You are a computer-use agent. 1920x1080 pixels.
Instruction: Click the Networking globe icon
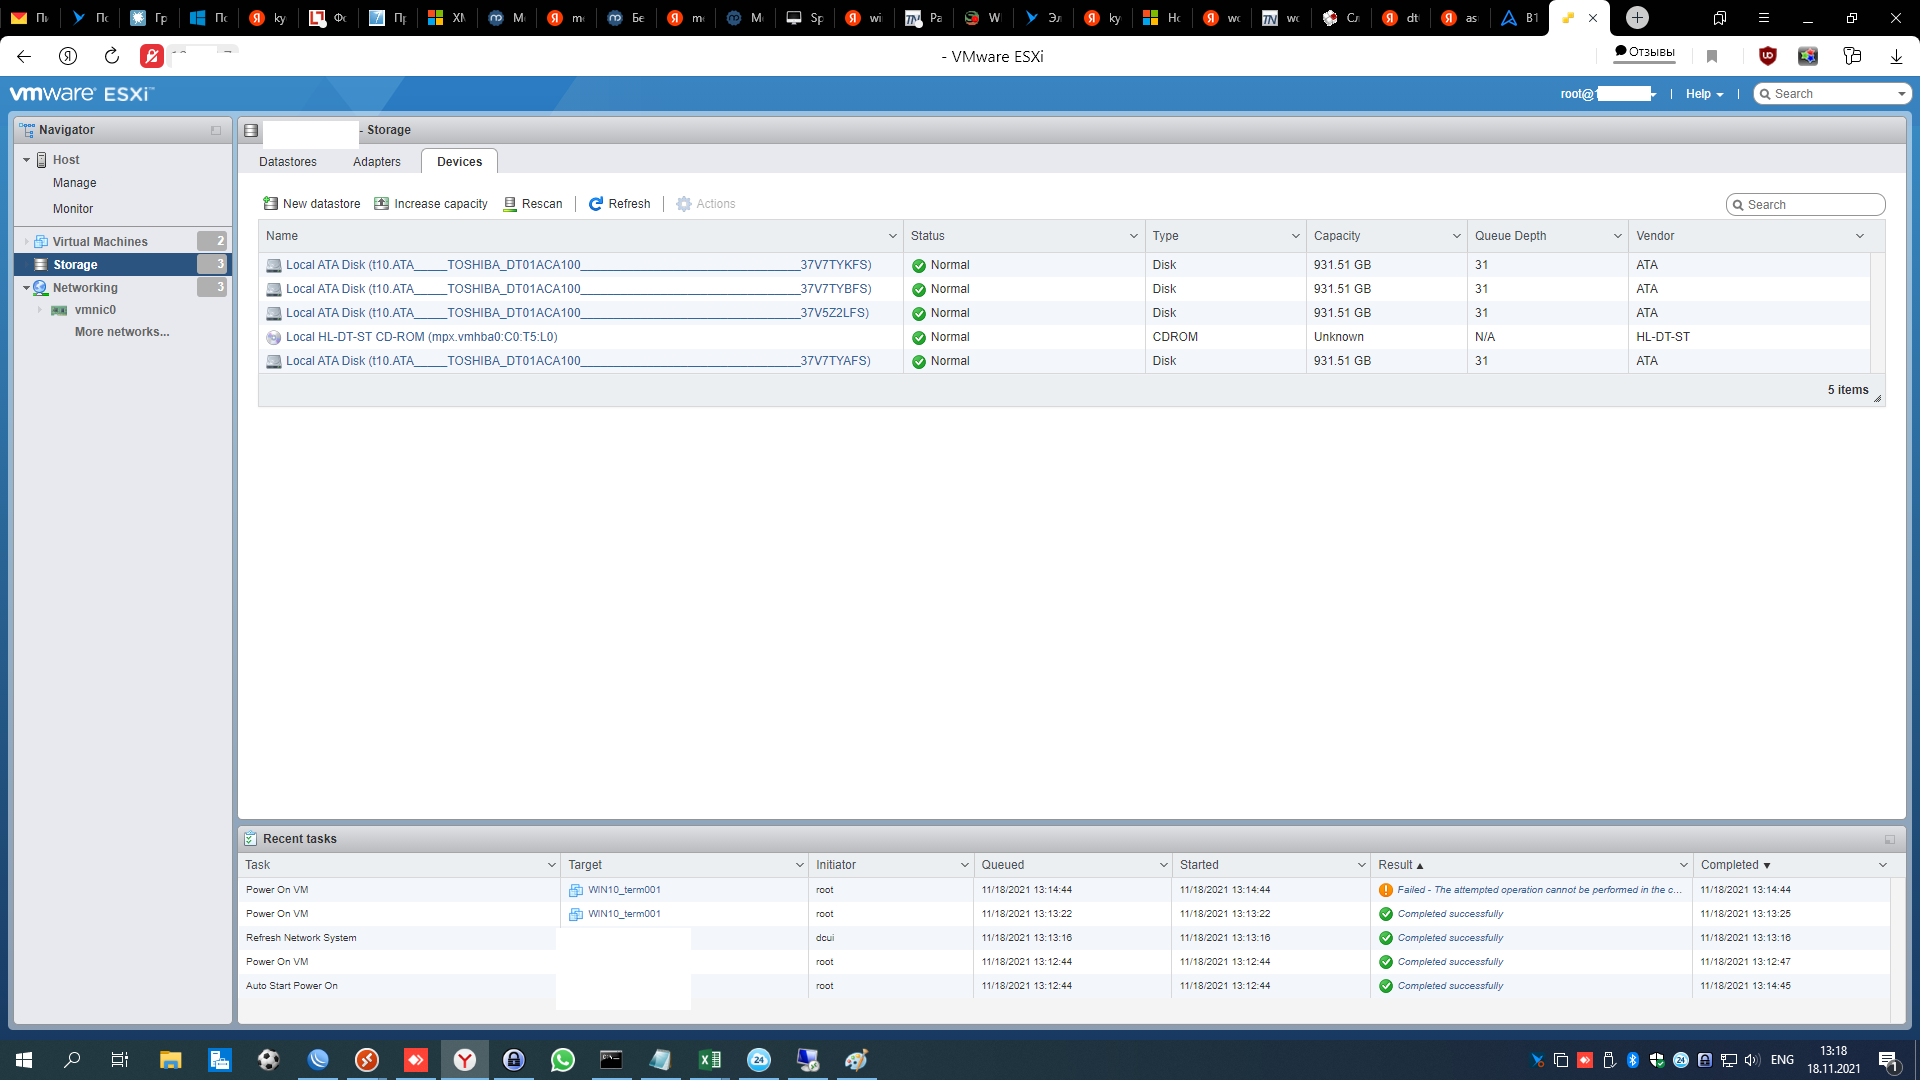point(41,288)
